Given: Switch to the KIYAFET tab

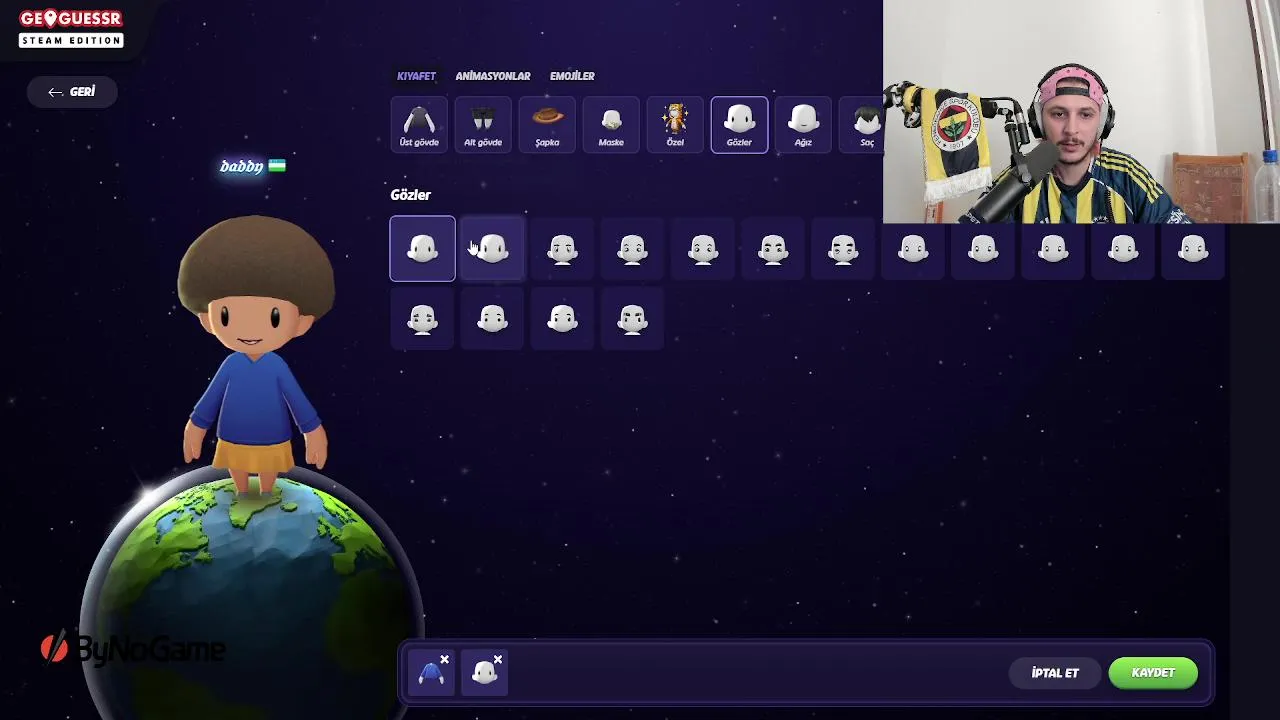Looking at the screenshot, I should 416,76.
